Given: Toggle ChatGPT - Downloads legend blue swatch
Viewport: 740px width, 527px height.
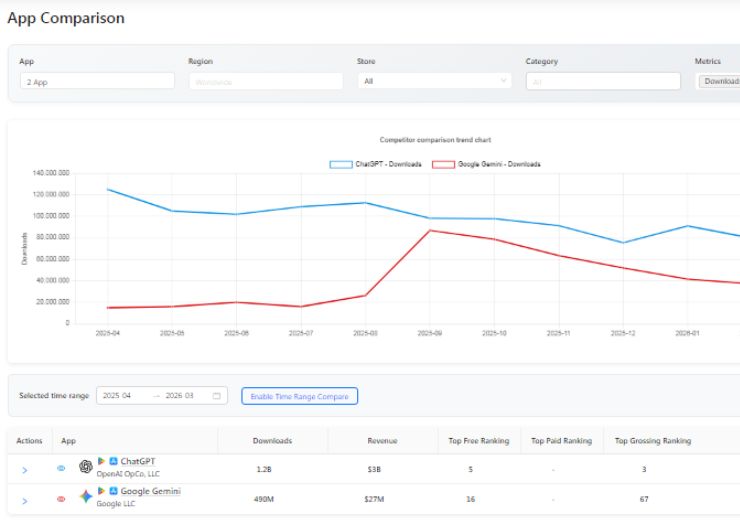Looking at the screenshot, I should (x=341, y=164).
